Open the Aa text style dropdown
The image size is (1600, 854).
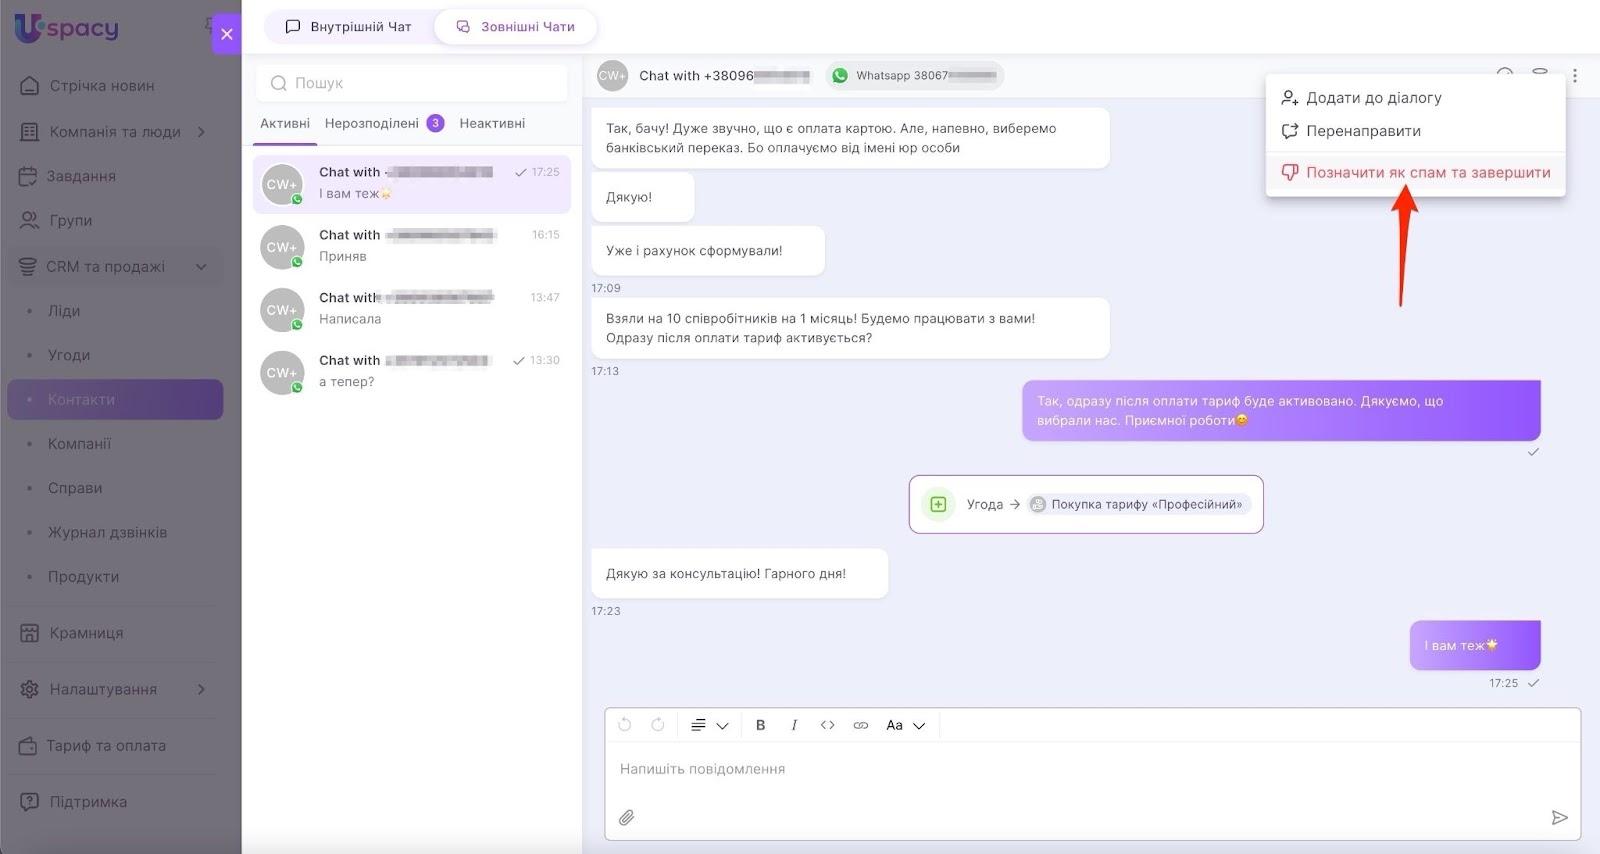click(x=905, y=725)
